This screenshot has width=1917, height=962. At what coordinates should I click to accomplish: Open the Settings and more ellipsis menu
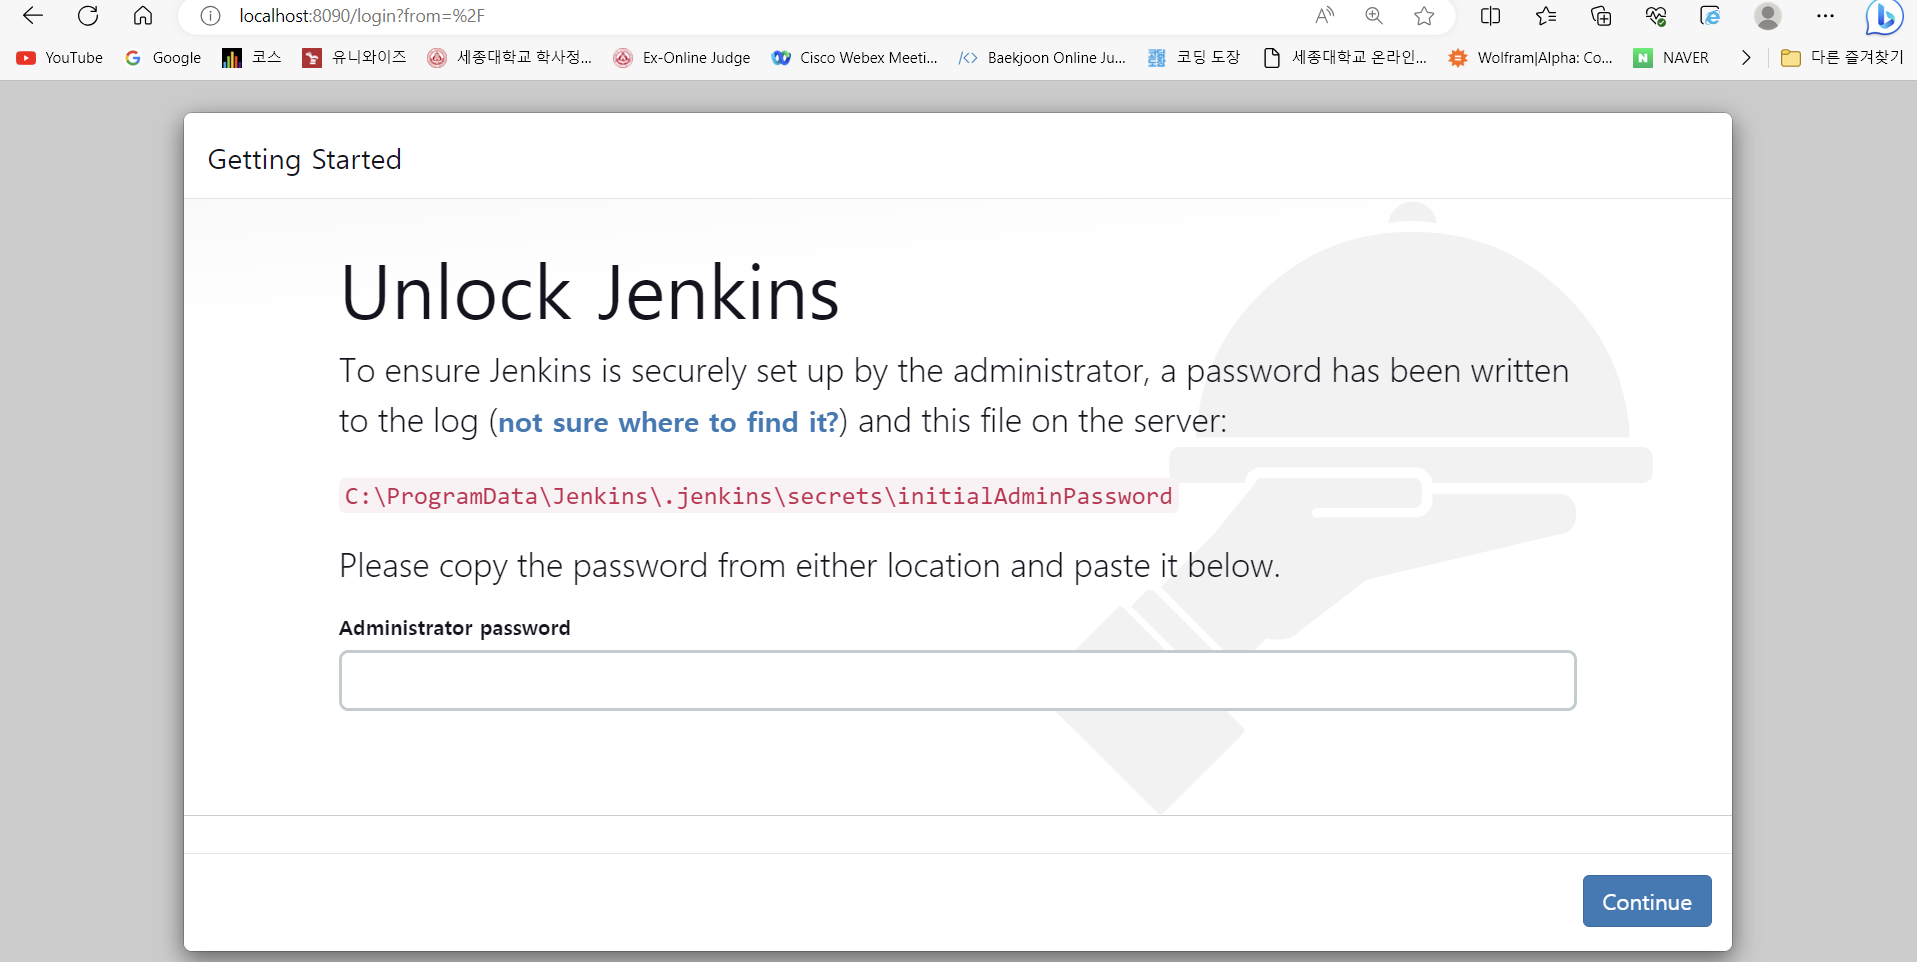pos(1825,16)
